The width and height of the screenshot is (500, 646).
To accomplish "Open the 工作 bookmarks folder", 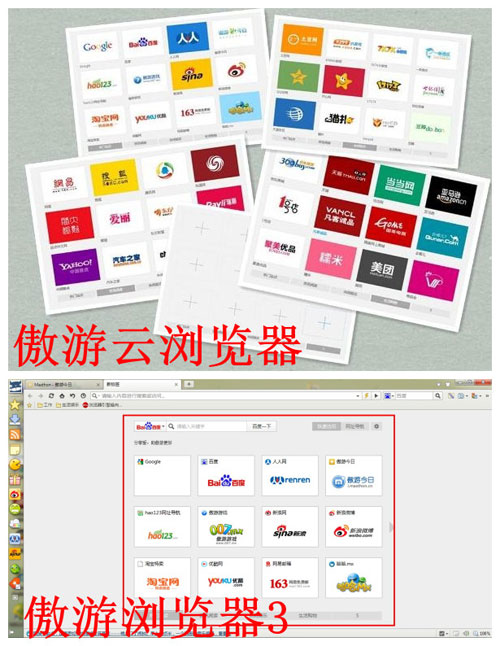I will tap(45, 405).
